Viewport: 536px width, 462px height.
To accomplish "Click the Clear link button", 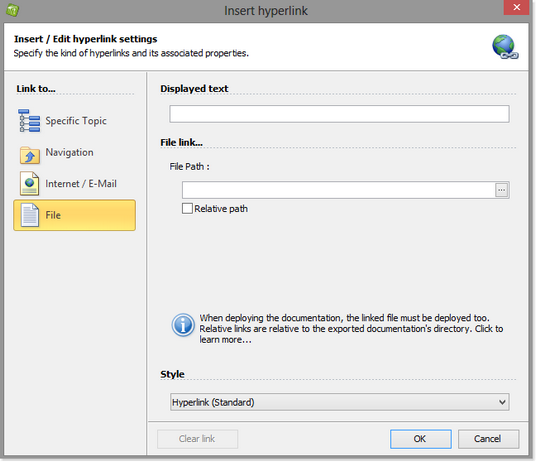I will coord(197,439).
